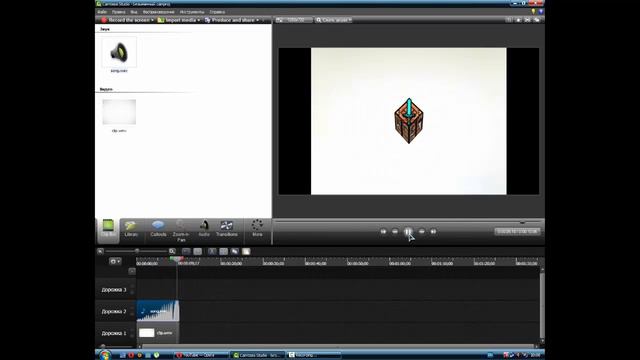
Task: Jump to previous clip in playback controls
Action: pyautogui.click(x=383, y=231)
